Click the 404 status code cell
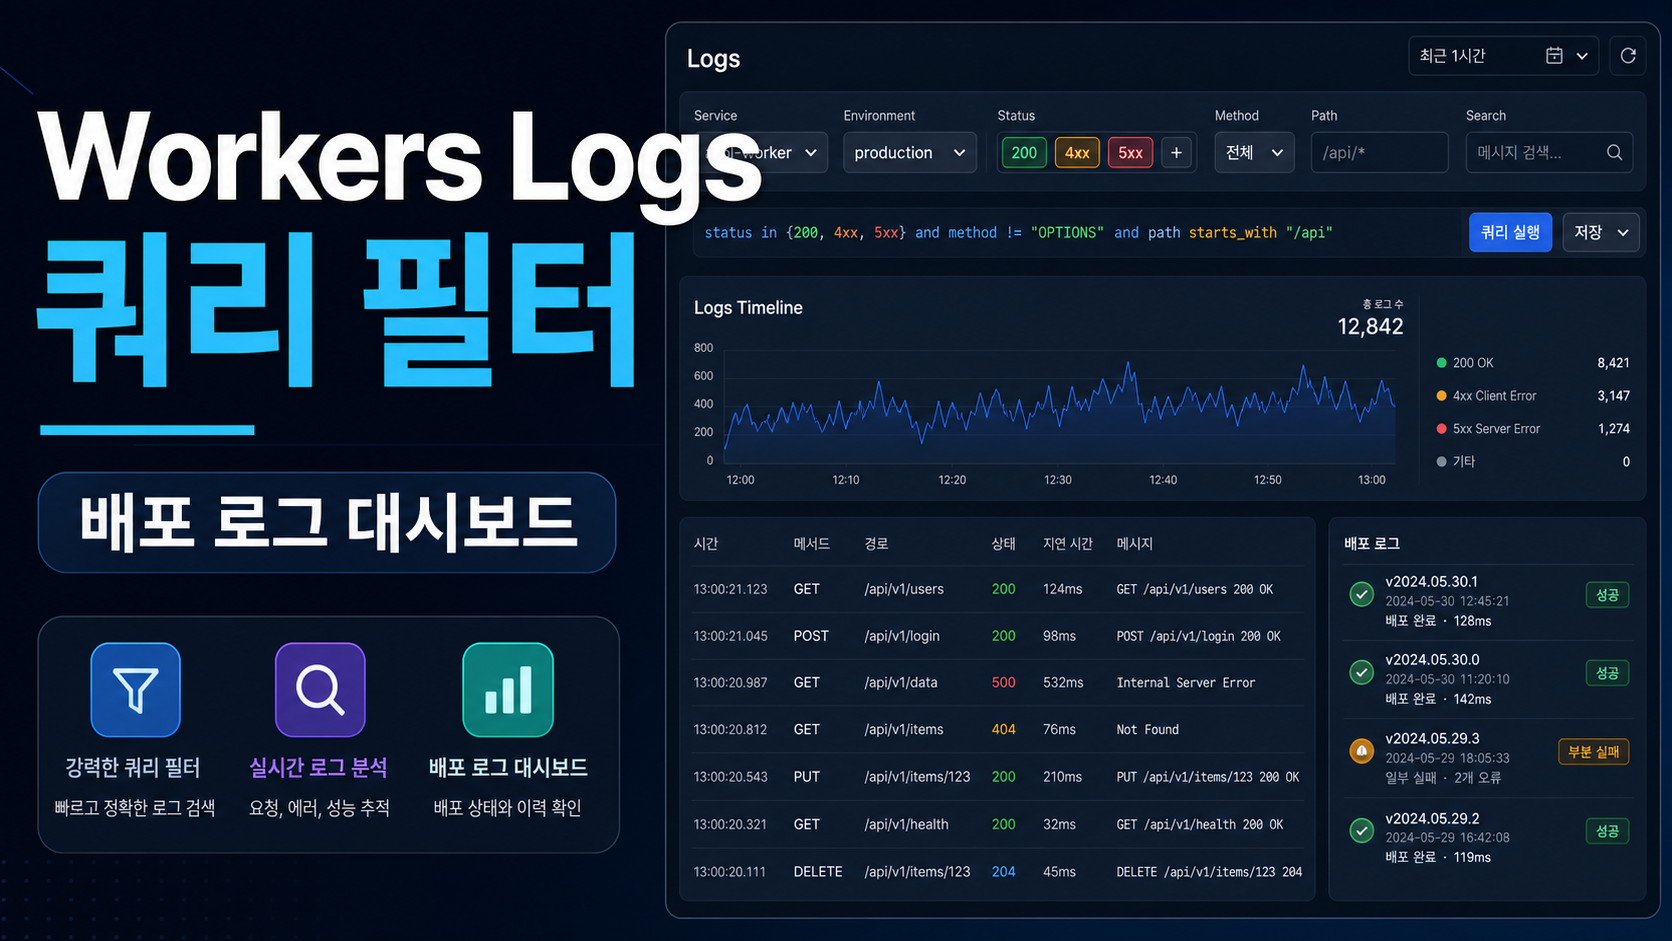This screenshot has height=941, width=1672. pyautogui.click(x=1003, y=730)
